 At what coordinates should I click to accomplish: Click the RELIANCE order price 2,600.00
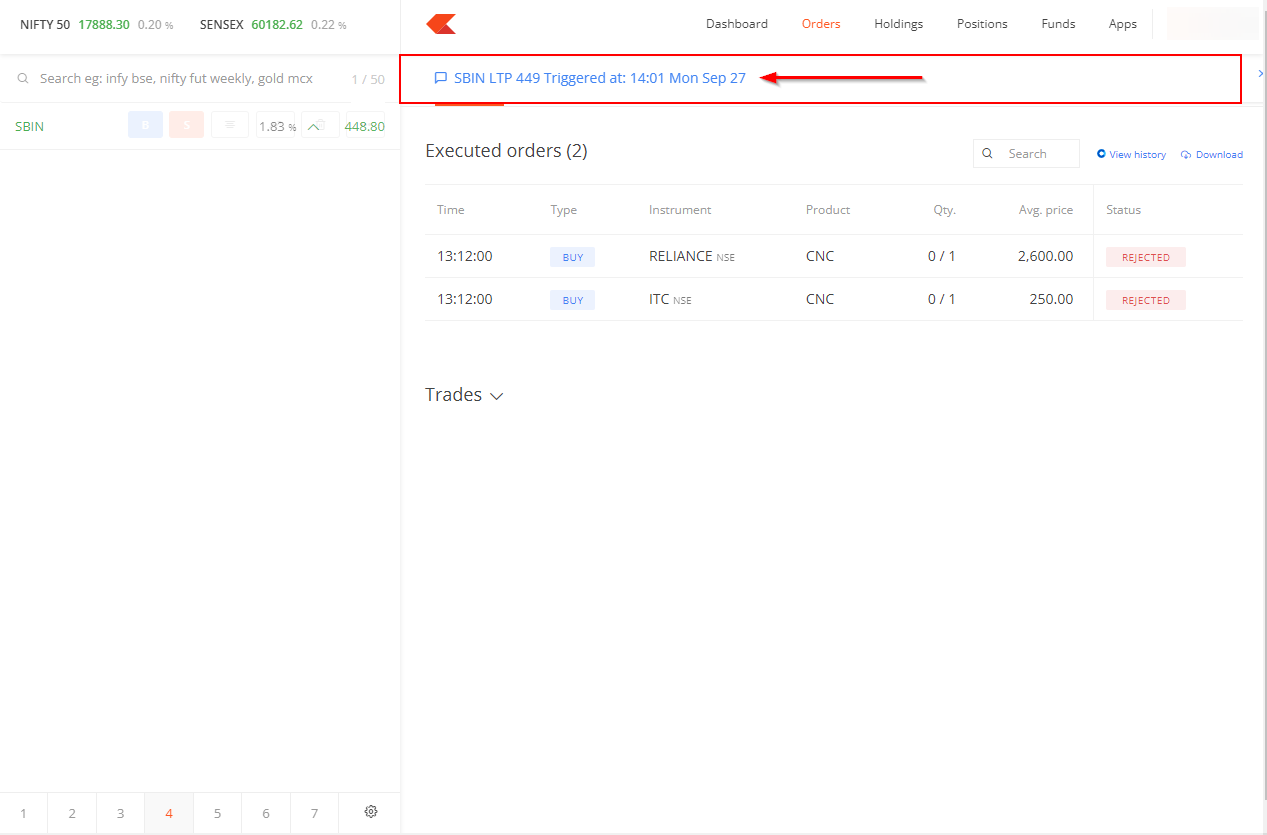pyautogui.click(x=1046, y=256)
